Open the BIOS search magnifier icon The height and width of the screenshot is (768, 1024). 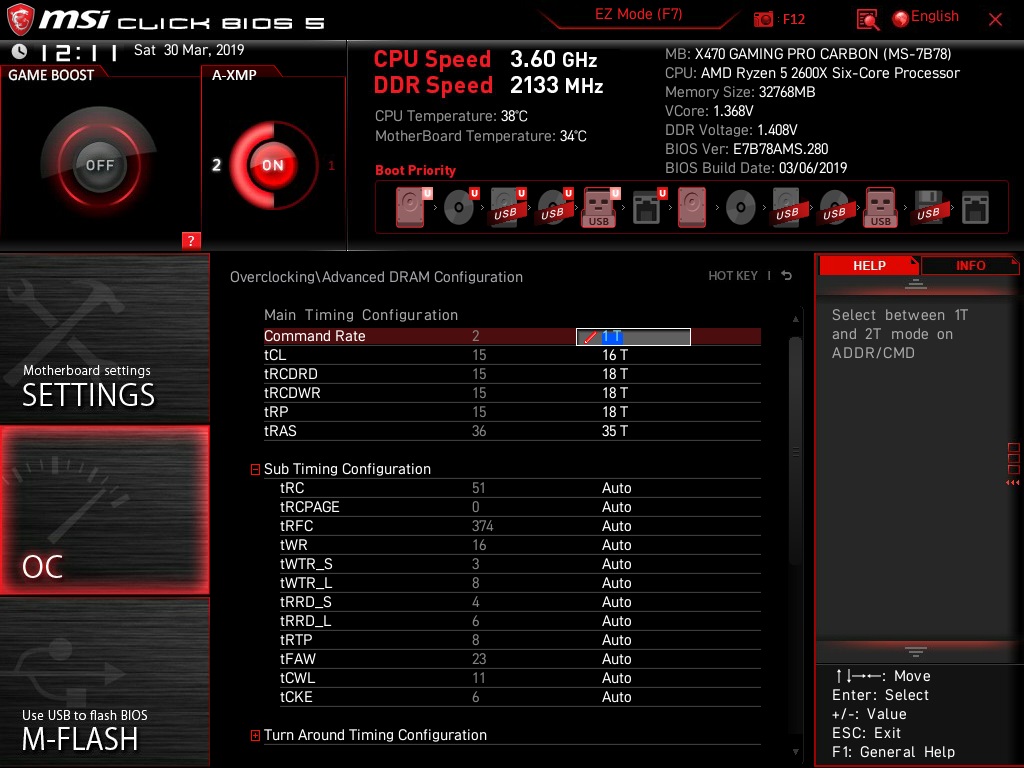pyautogui.click(x=867, y=20)
